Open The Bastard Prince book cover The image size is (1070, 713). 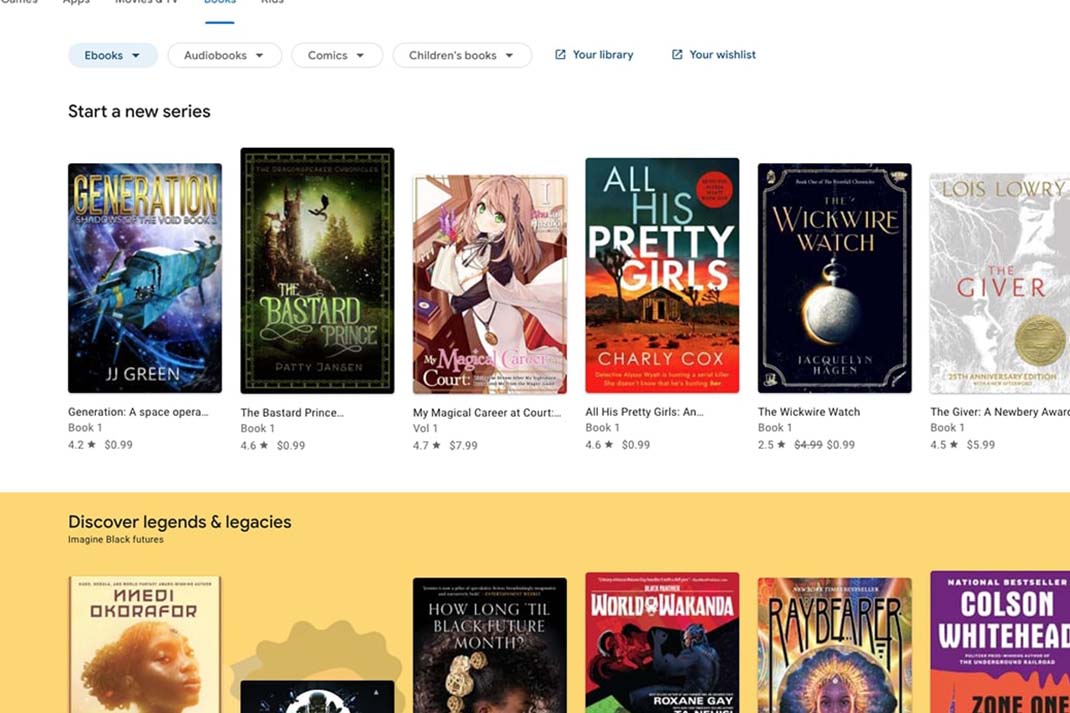(x=317, y=271)
